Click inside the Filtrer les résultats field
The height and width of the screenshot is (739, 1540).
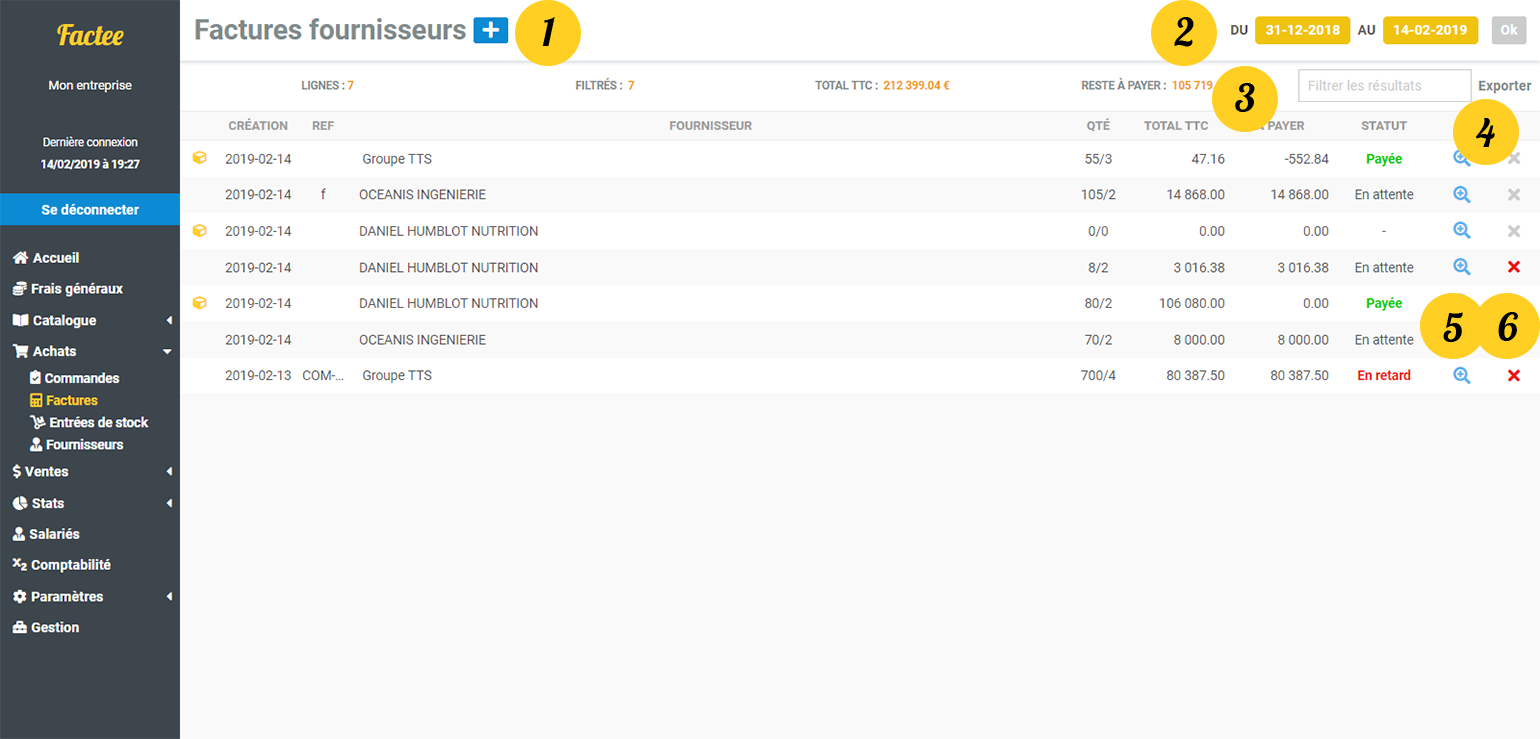pos(1385,85)
